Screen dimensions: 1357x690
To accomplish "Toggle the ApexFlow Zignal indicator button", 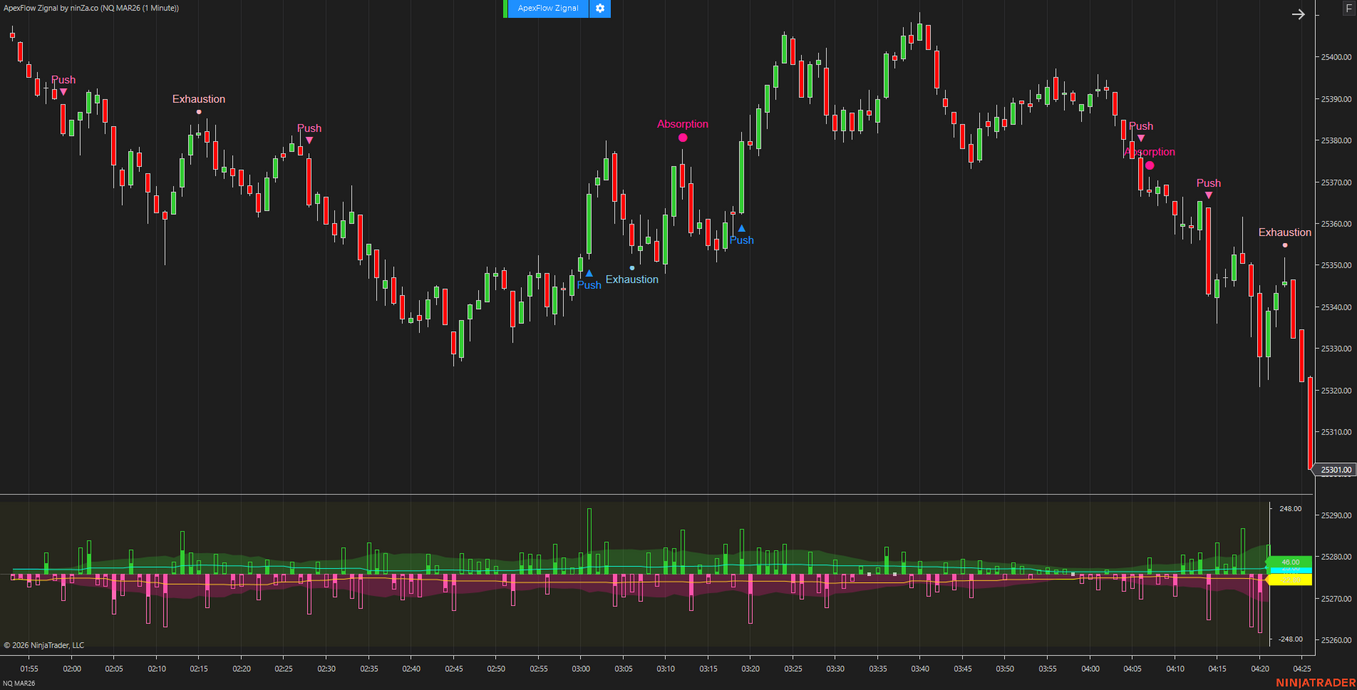I will [547, 8].
